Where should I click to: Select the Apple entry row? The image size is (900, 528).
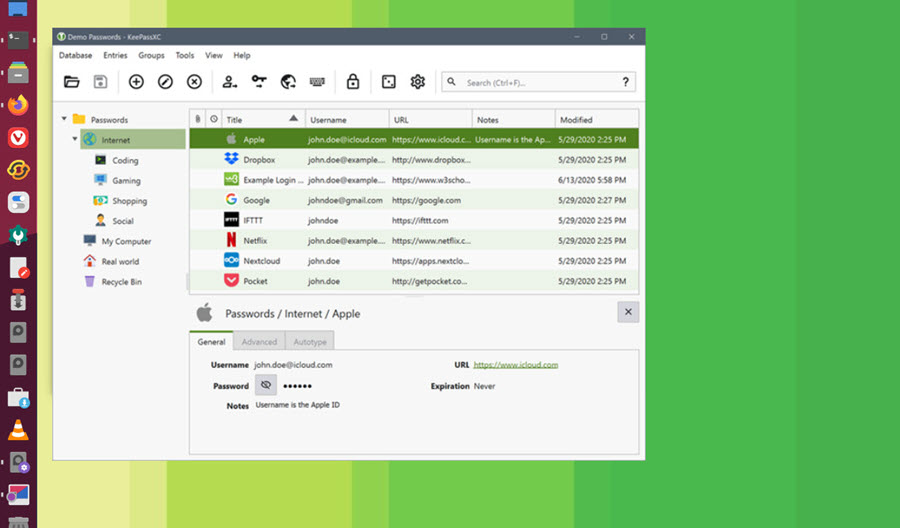(414, 139)
